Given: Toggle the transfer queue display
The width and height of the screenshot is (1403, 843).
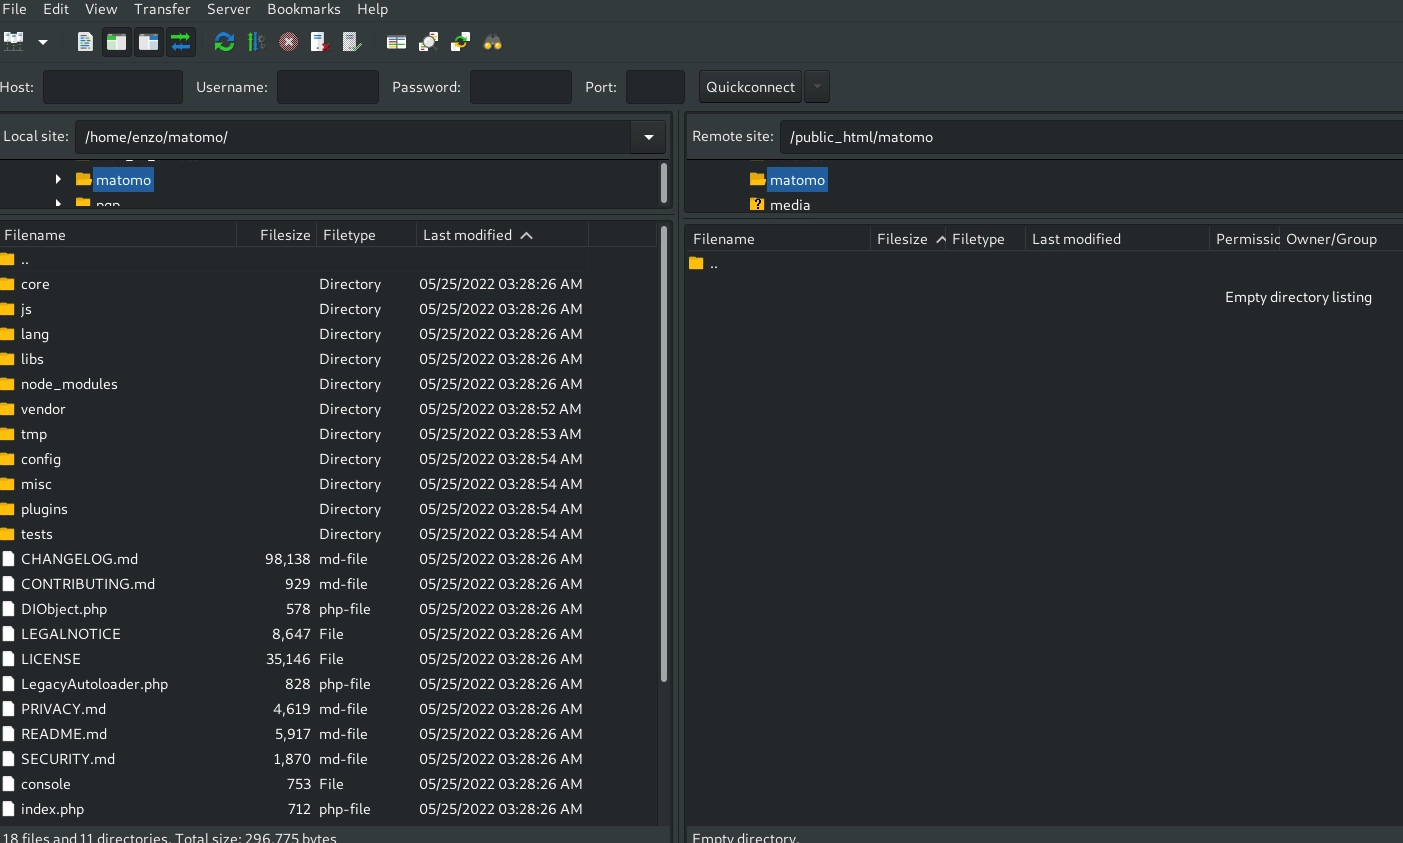Looking at the screenshot, I should coord(181,42).
